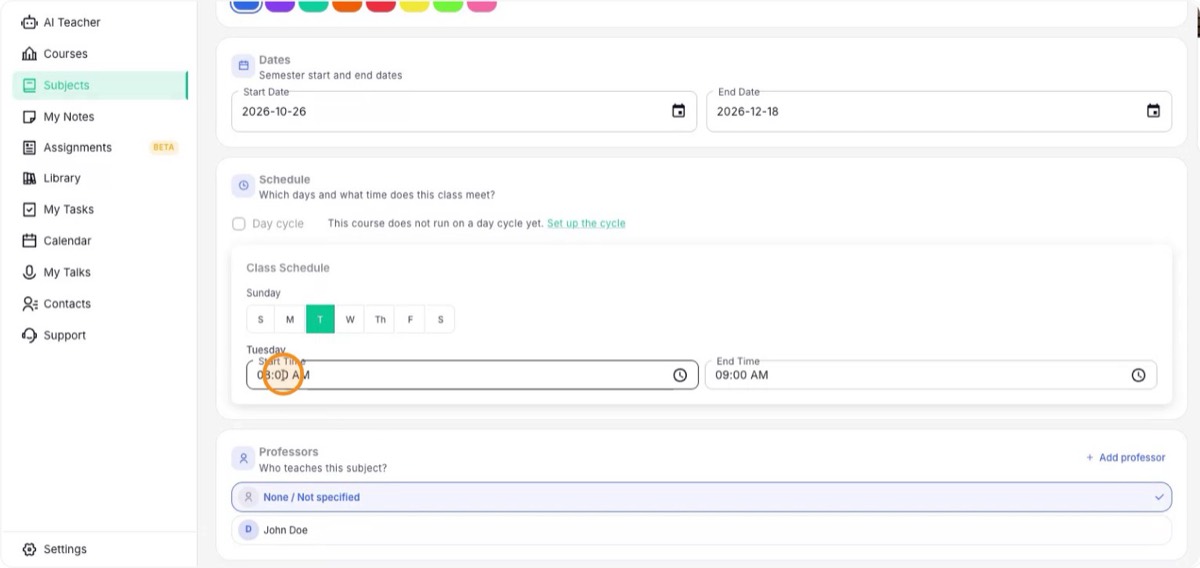Click the Schedule section clock icon
This screenshot has height=568, width=1200.
242,186
